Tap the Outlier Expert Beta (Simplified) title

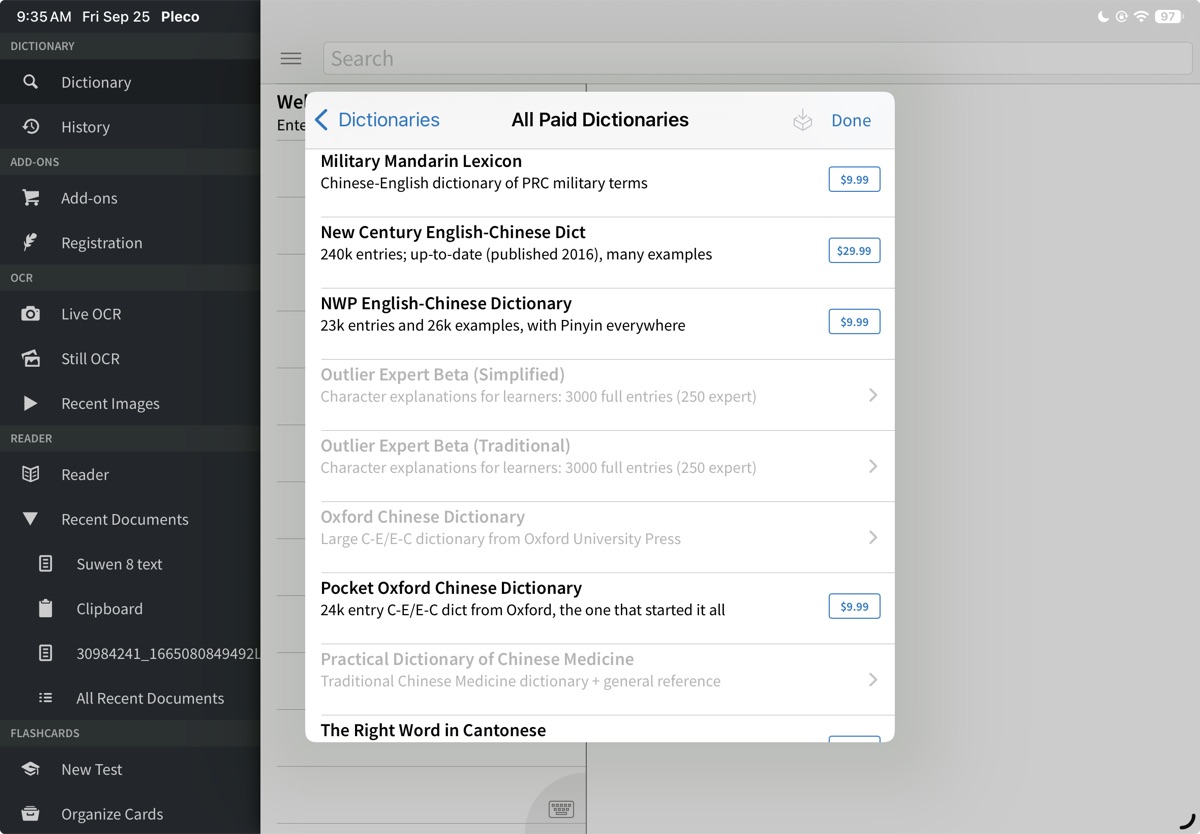pyautogui.click(x=442, y=375)
